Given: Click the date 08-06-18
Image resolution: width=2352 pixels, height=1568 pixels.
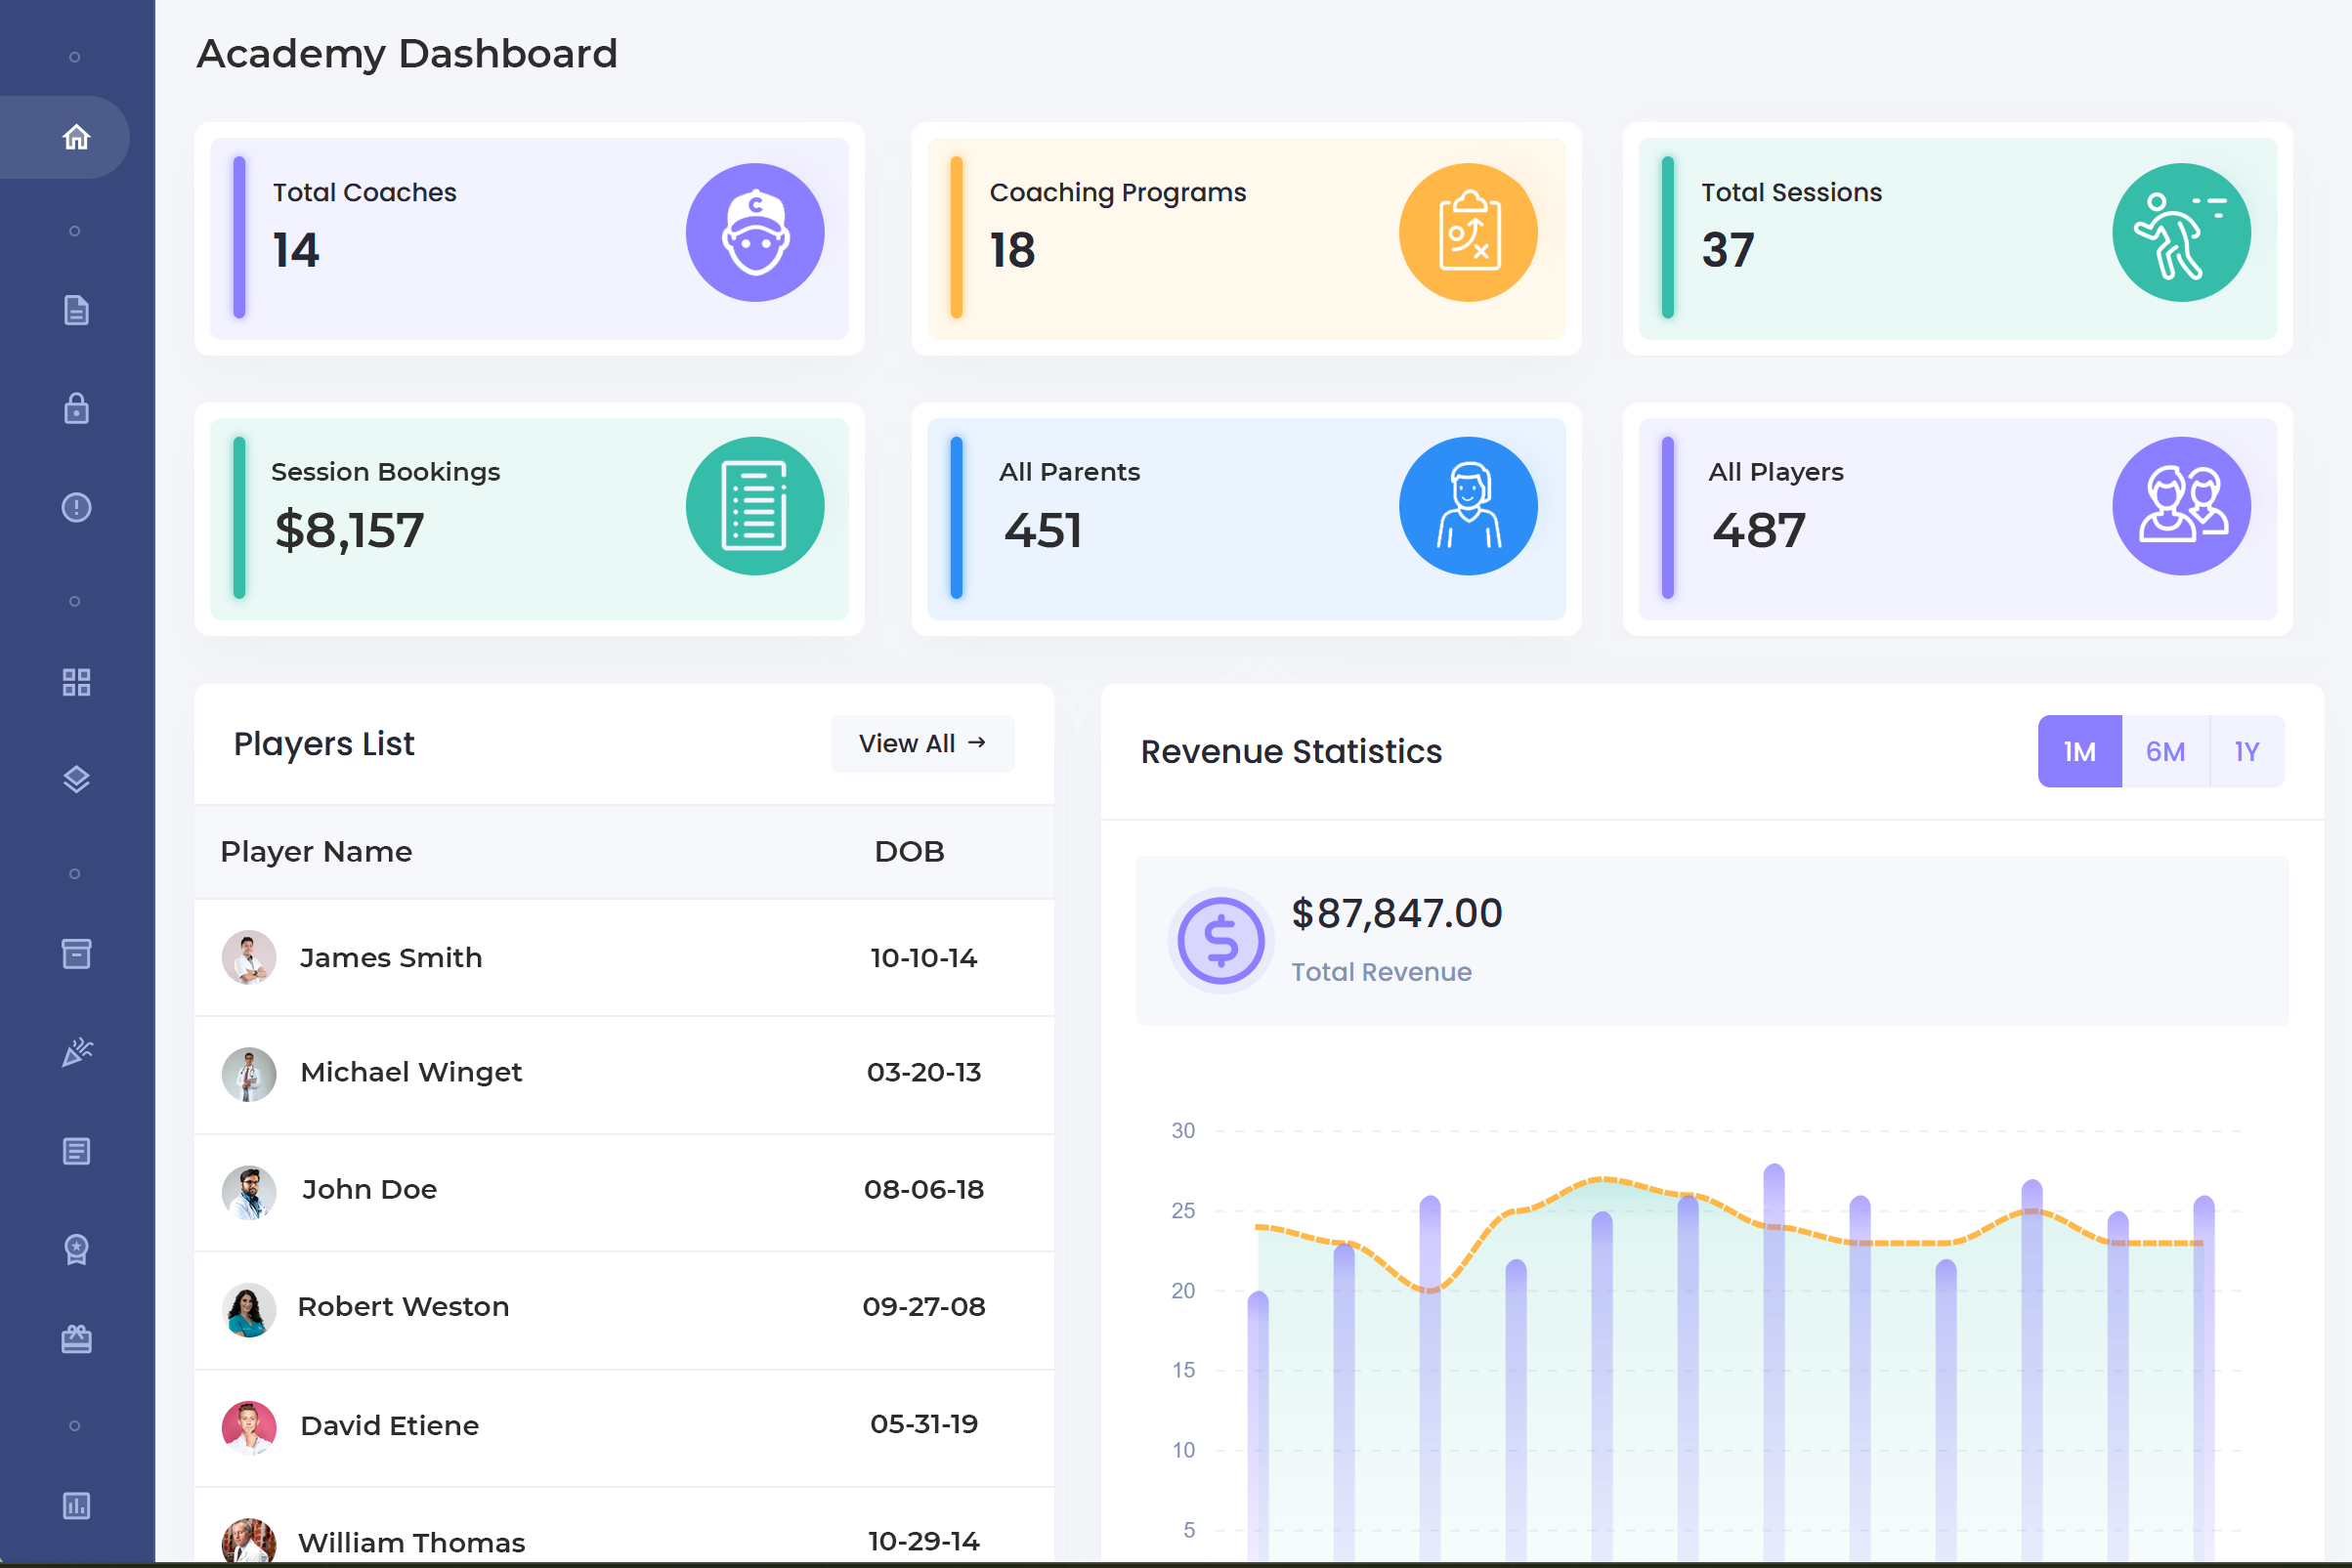Looking at the screenshot, I should point(923,1189).
